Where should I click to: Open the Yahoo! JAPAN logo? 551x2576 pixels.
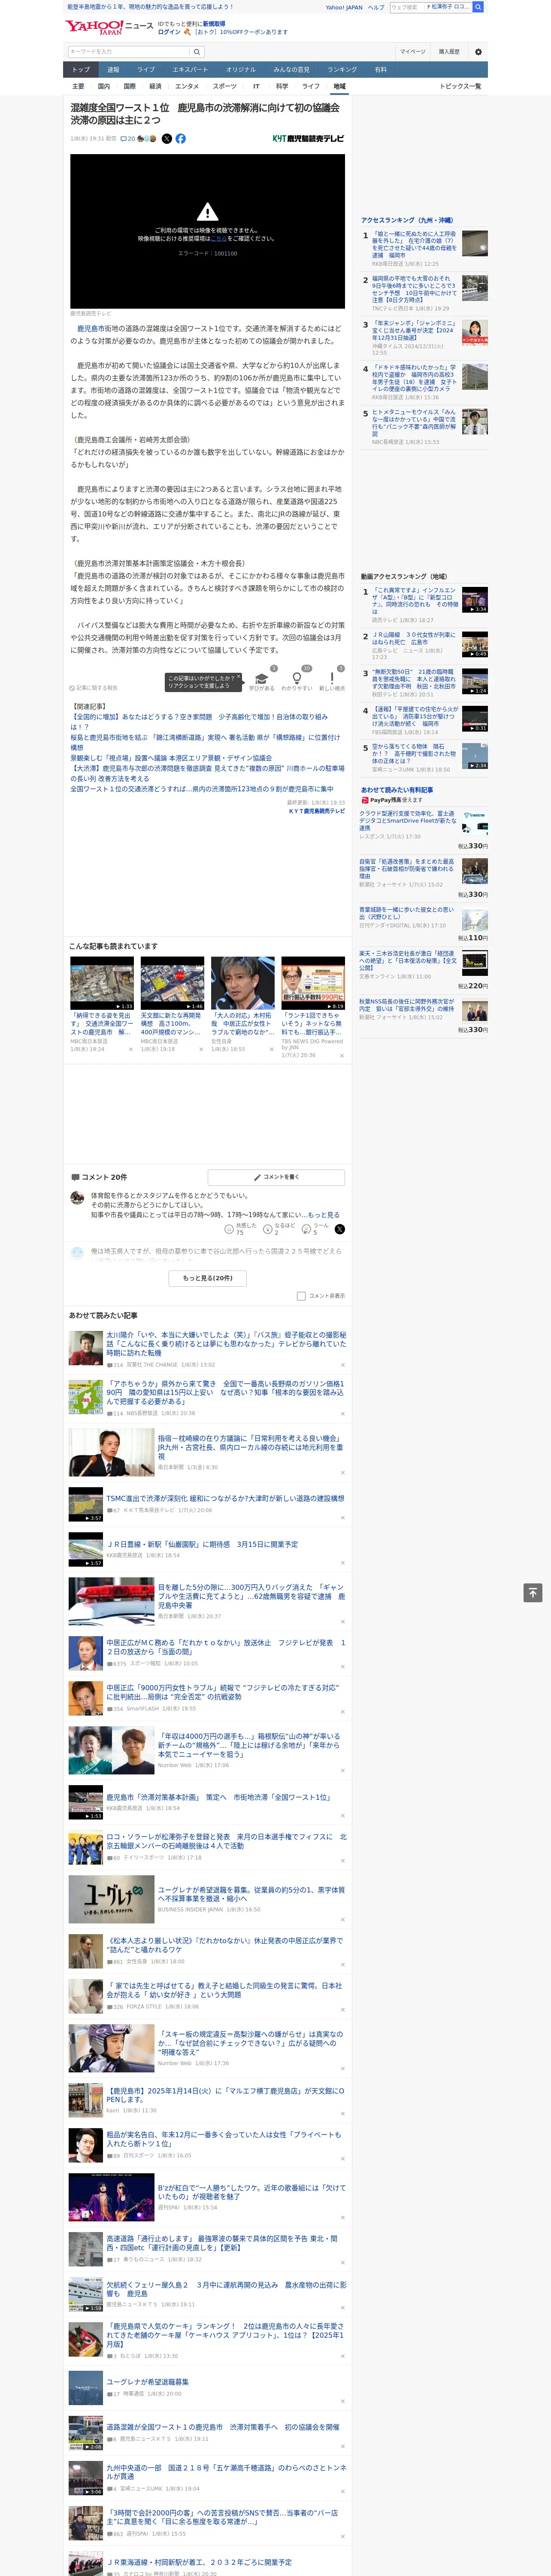coord(94,27)
